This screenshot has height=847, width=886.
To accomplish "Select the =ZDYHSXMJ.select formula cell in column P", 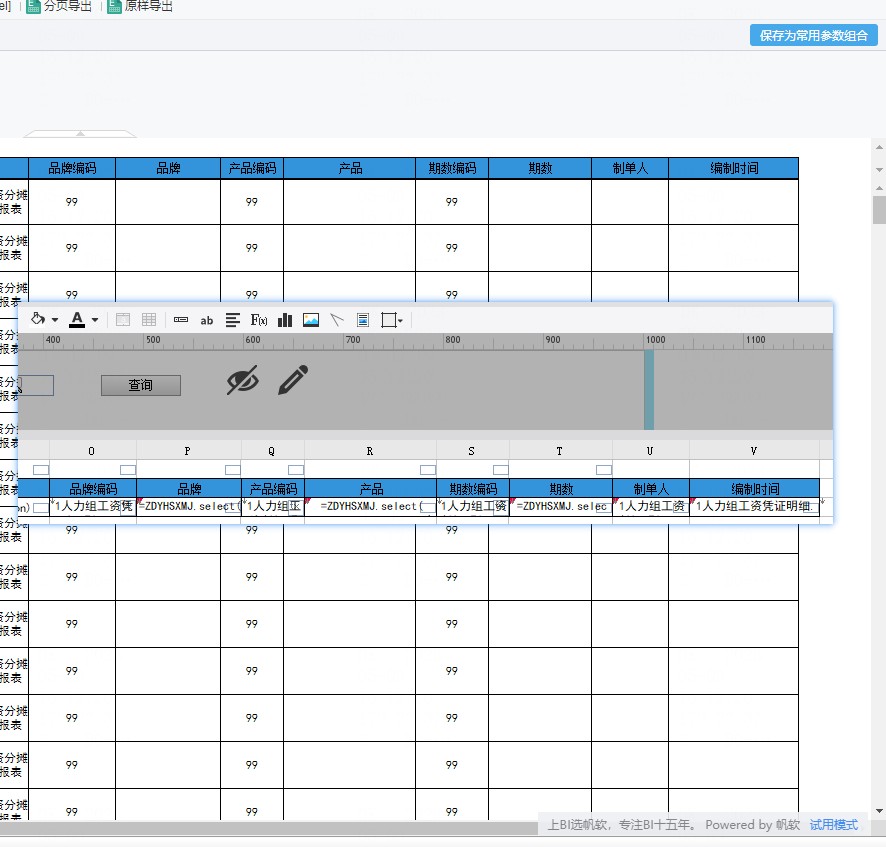I will click(189, 506).
